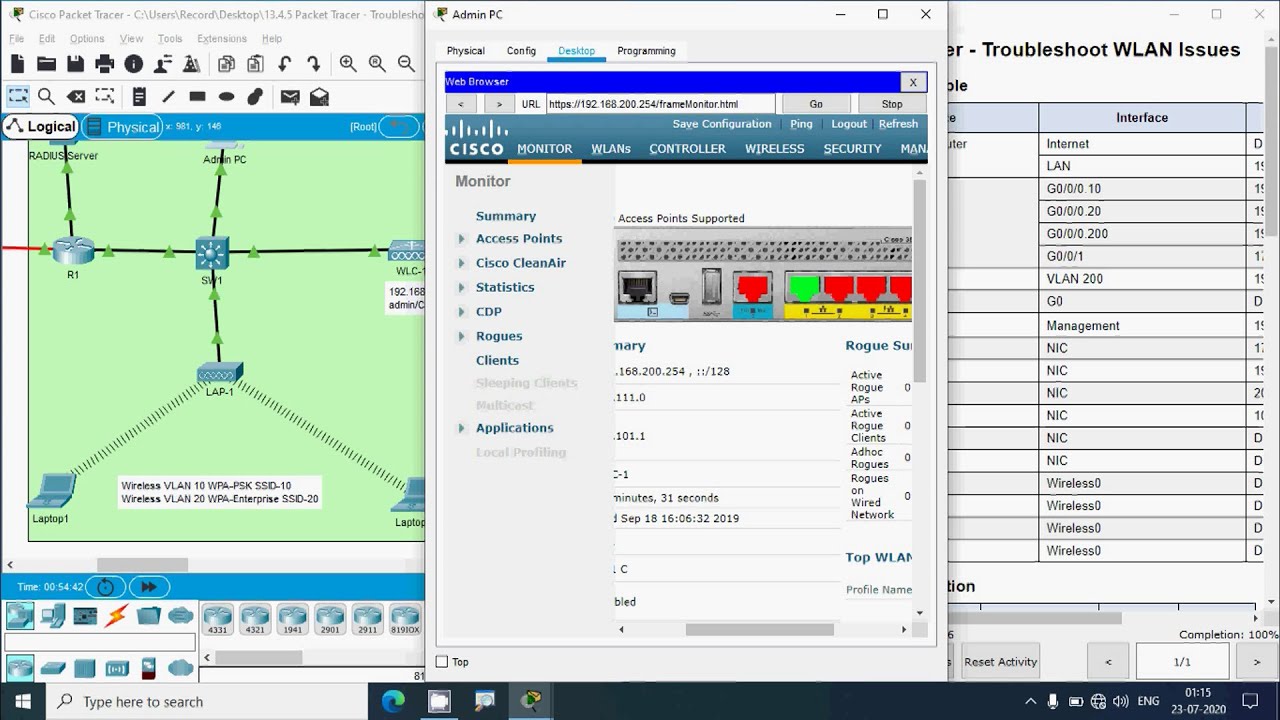Screen dimensions: 1280x720
Task: Close the Web Browser with the X button
Action: (x=913, y=82)
